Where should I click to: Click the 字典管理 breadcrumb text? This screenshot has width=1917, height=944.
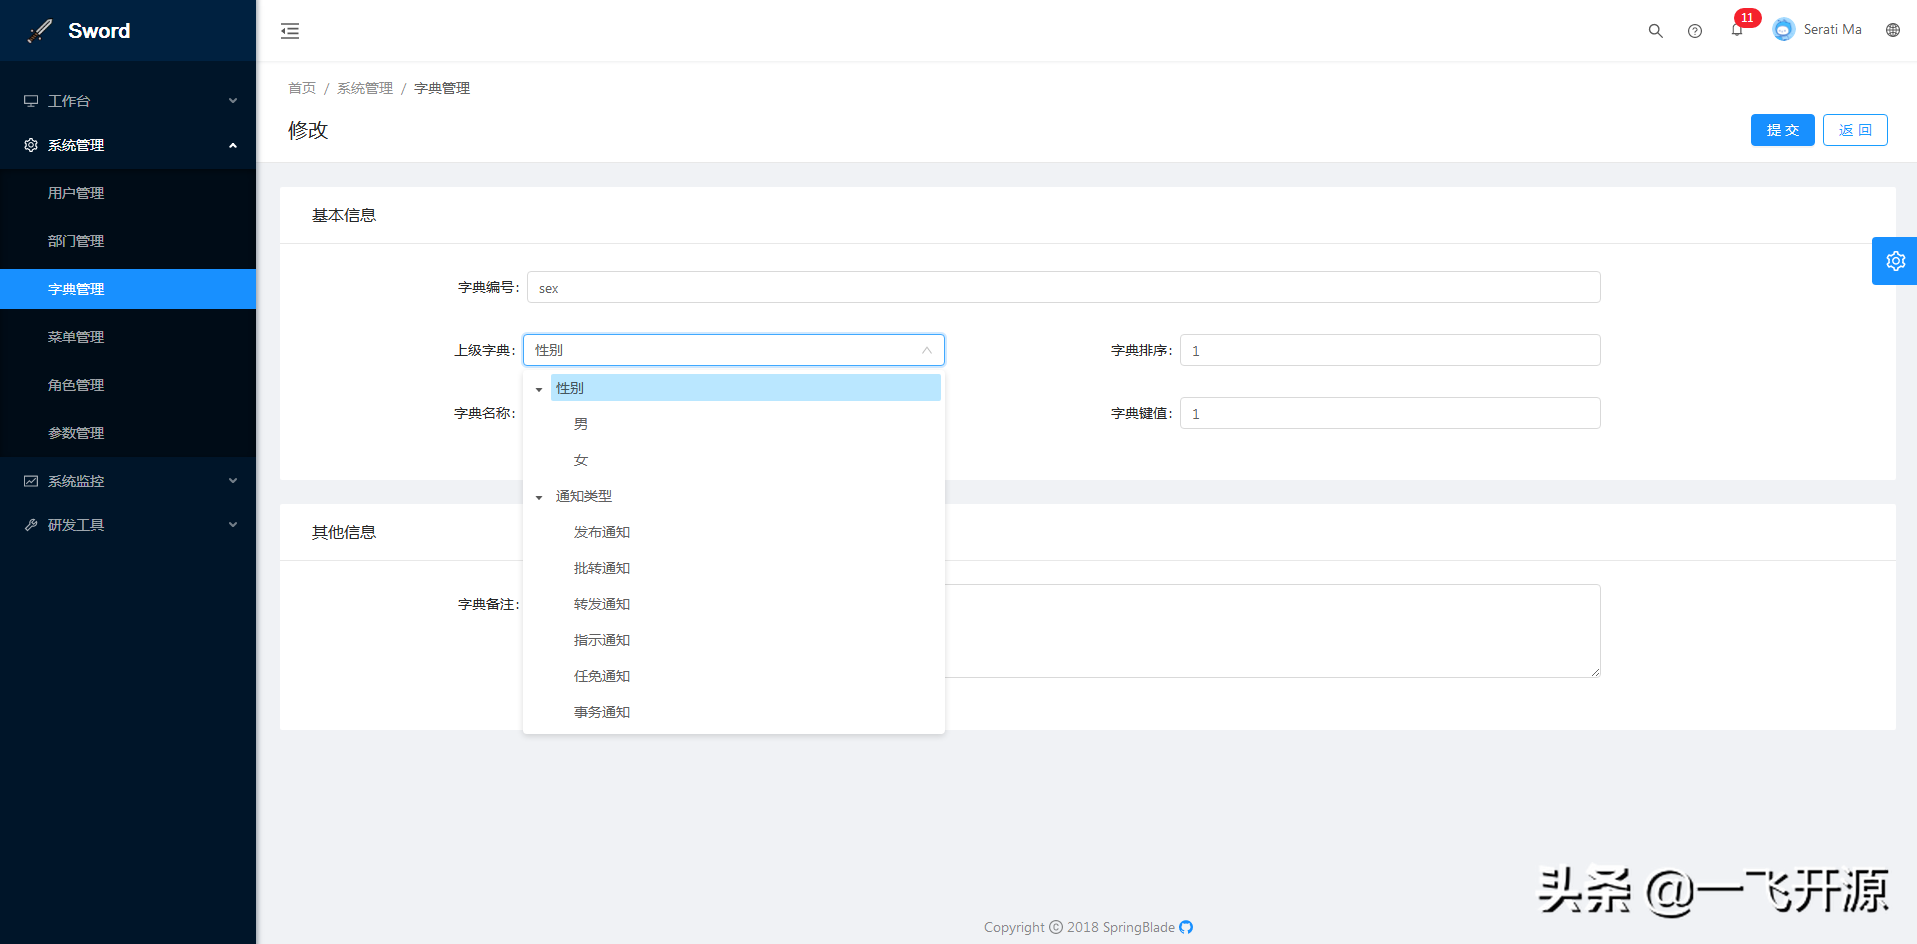point(442,88)
